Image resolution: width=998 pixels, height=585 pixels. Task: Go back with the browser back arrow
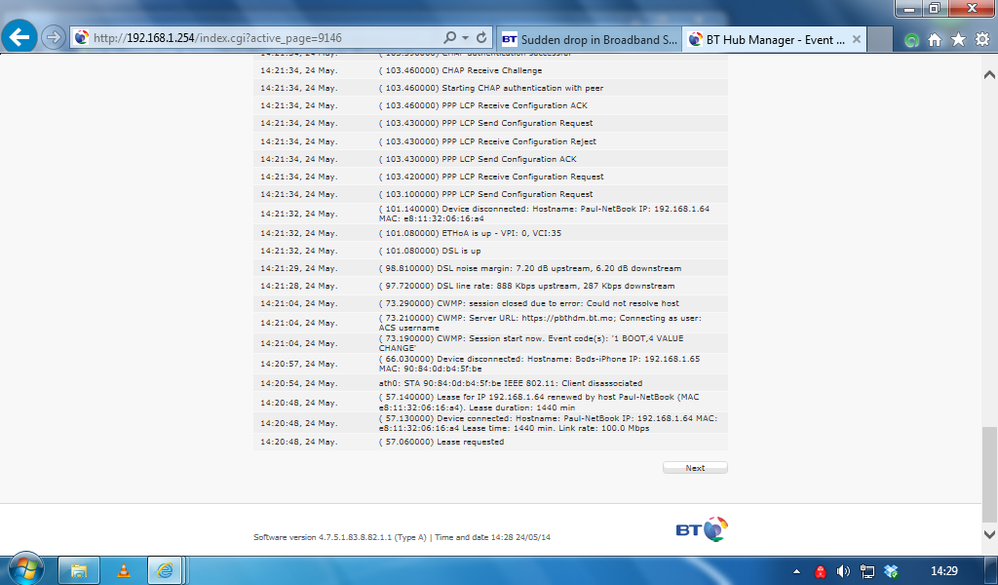pos(19,38)
